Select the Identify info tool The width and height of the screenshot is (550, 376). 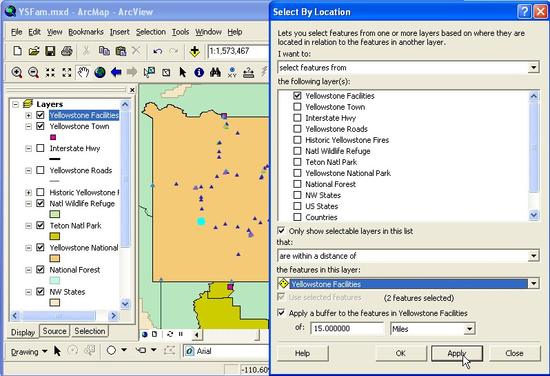click(x=199, y=73)
